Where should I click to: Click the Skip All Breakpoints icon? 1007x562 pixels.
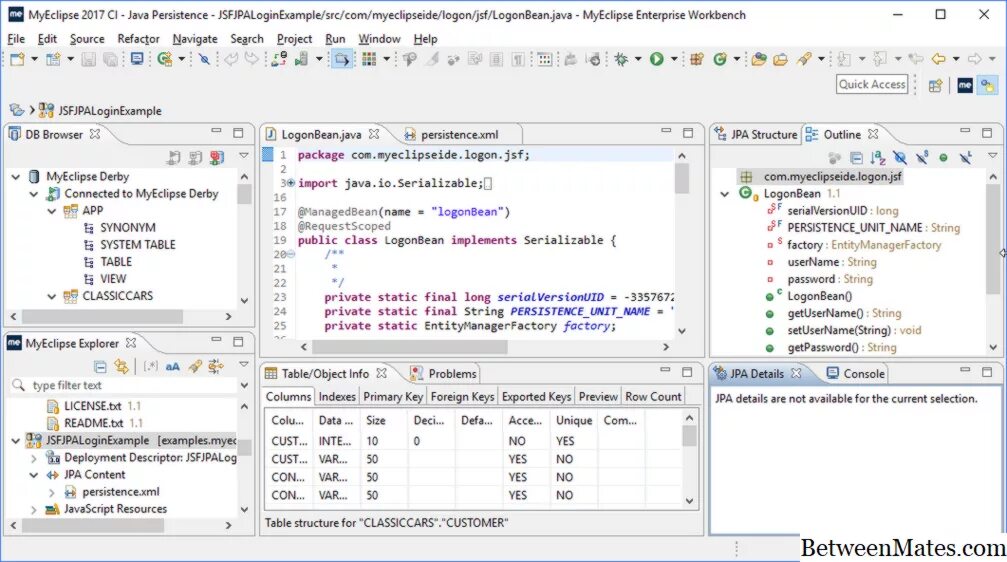[x=204, y=59]
